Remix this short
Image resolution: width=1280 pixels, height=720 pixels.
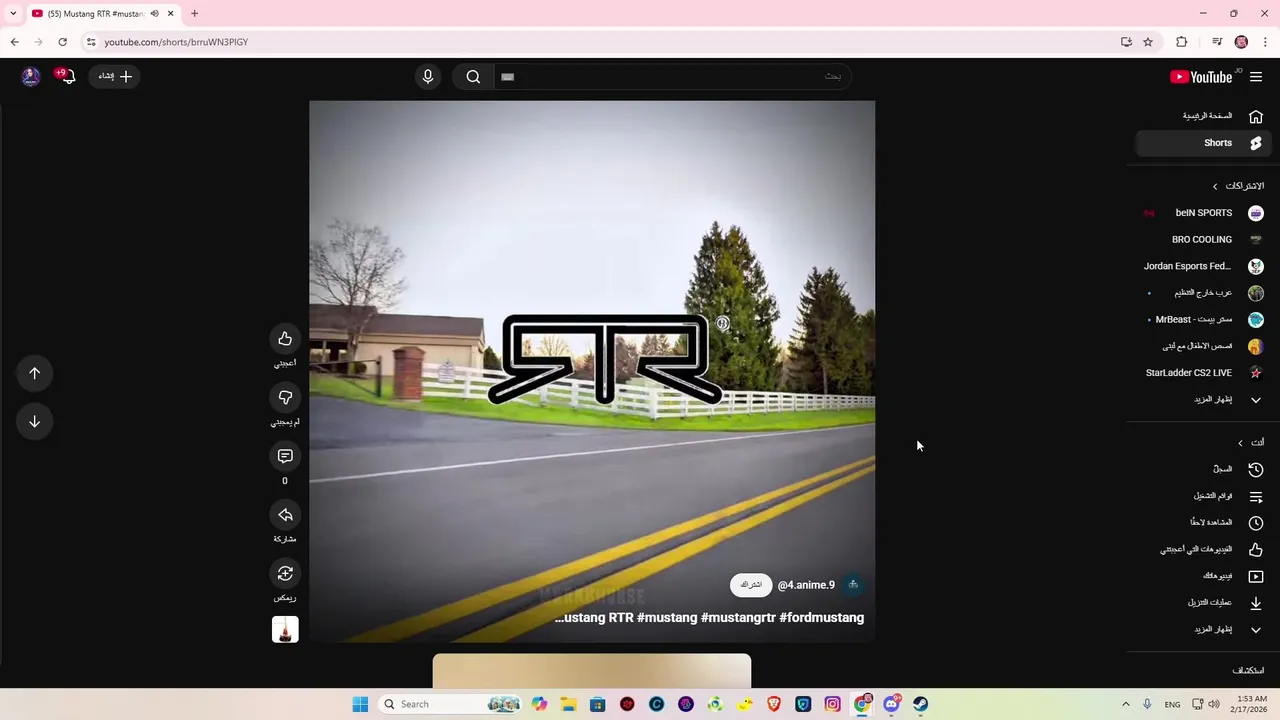[x=285, y=573]
